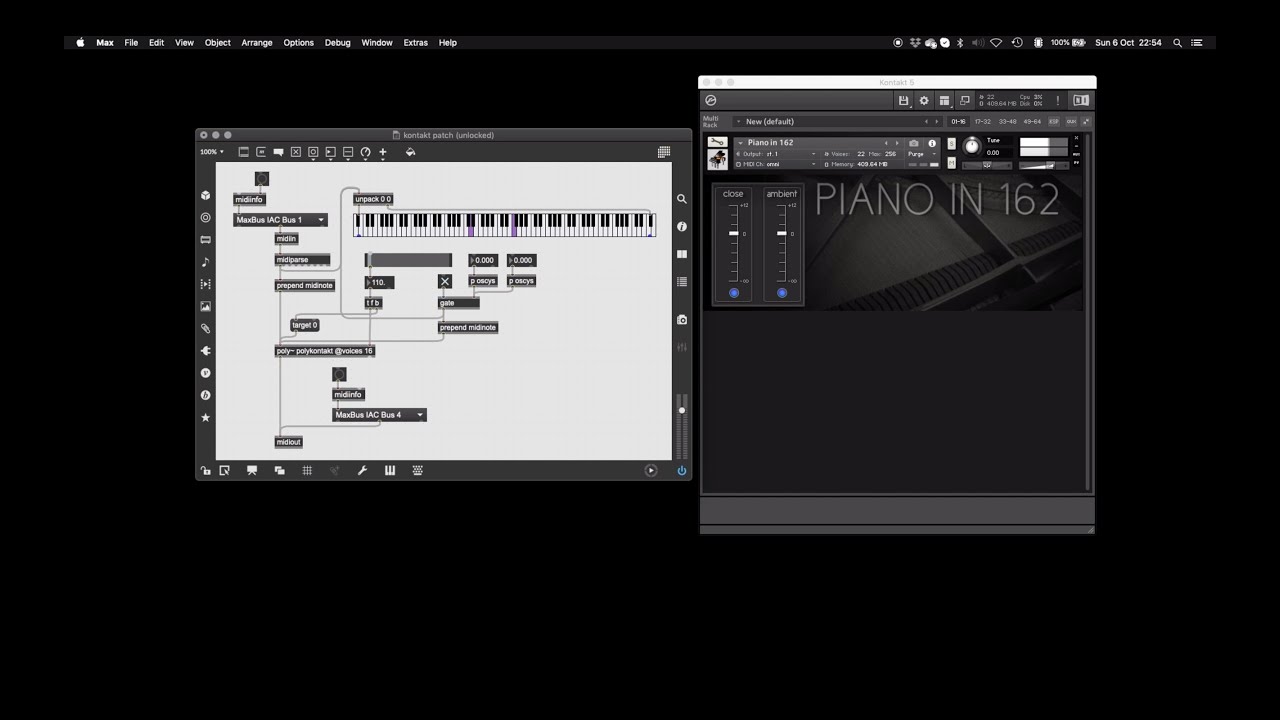Click the KSP button in Kontakt

(1053, 121)
